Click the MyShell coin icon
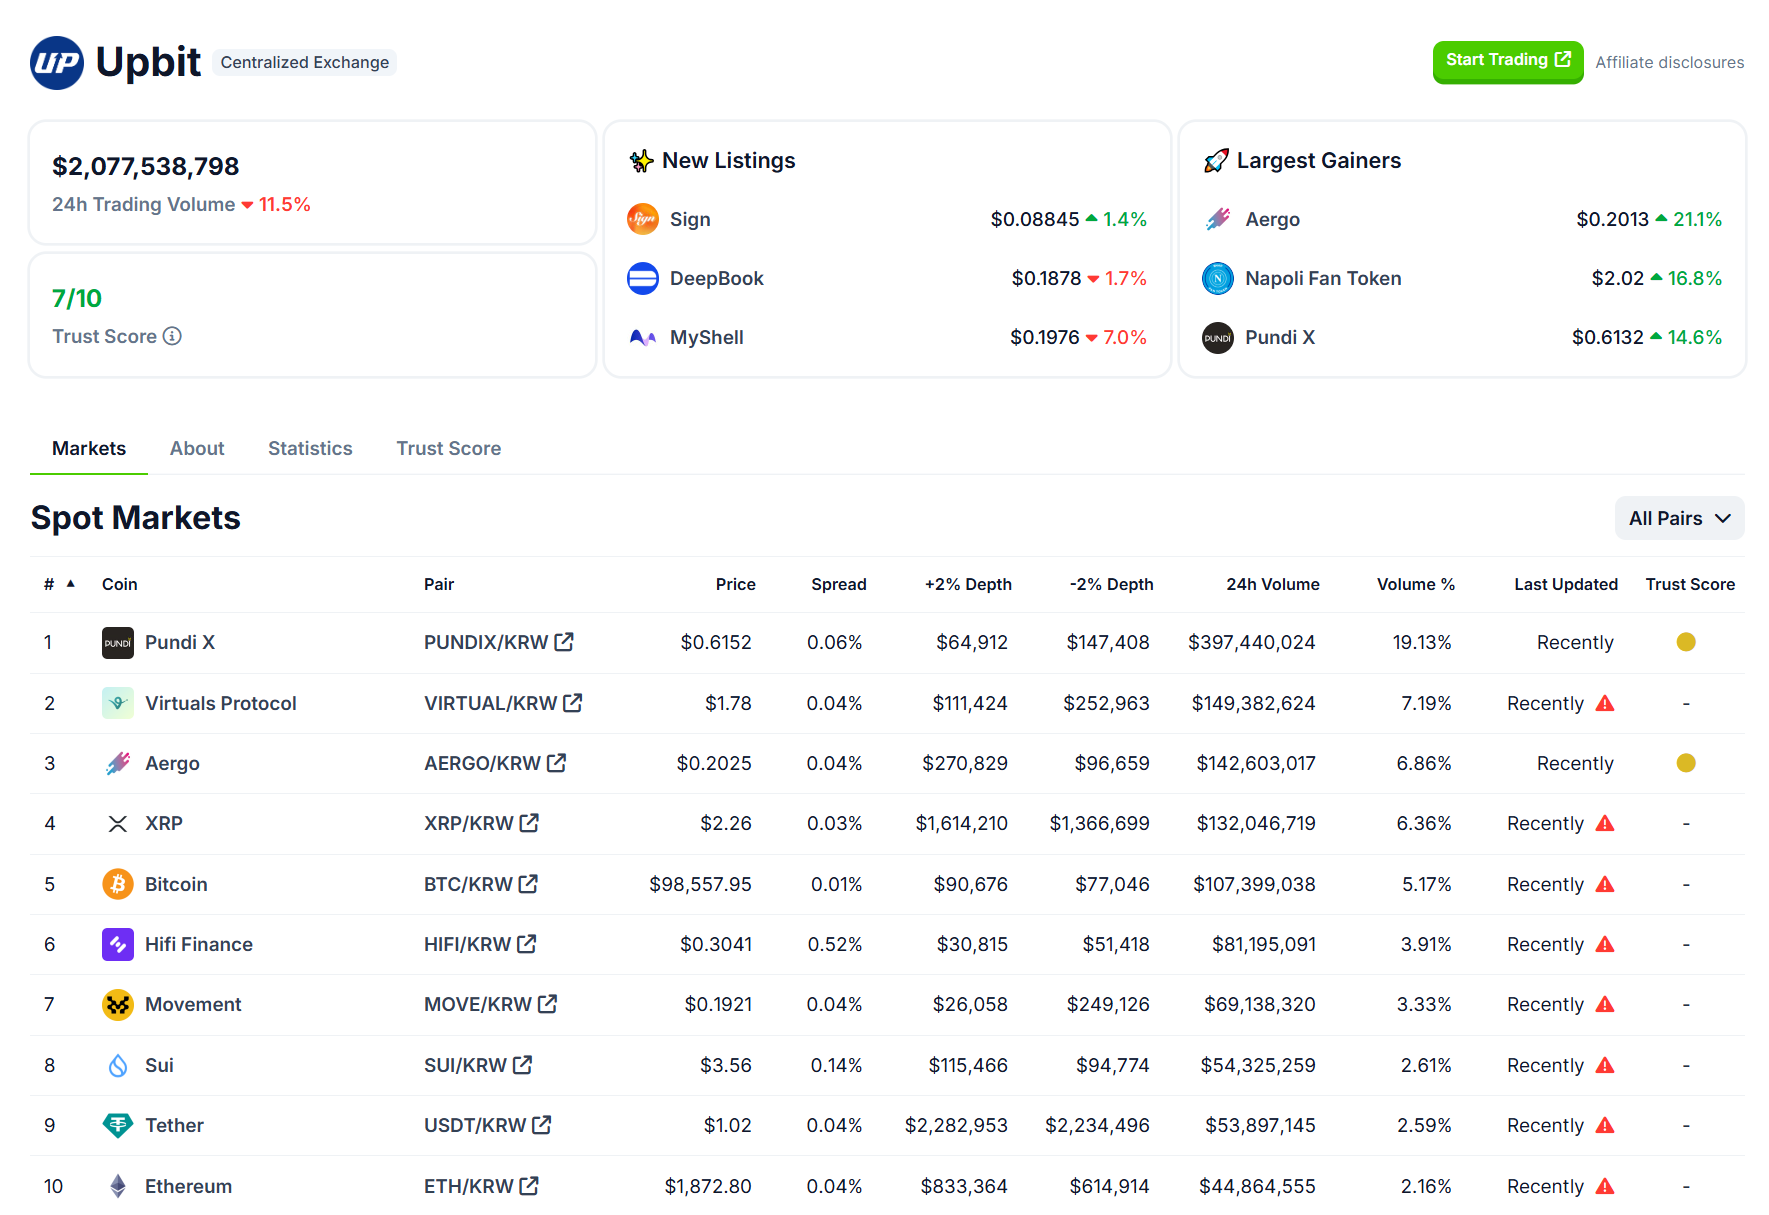 (x=643, y=337)
